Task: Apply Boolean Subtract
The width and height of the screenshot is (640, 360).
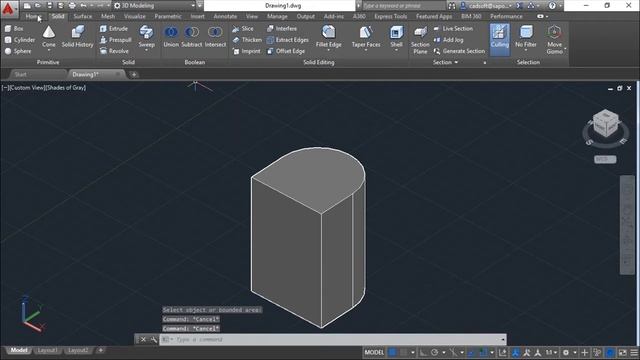Action: click(x=191, y=37)
